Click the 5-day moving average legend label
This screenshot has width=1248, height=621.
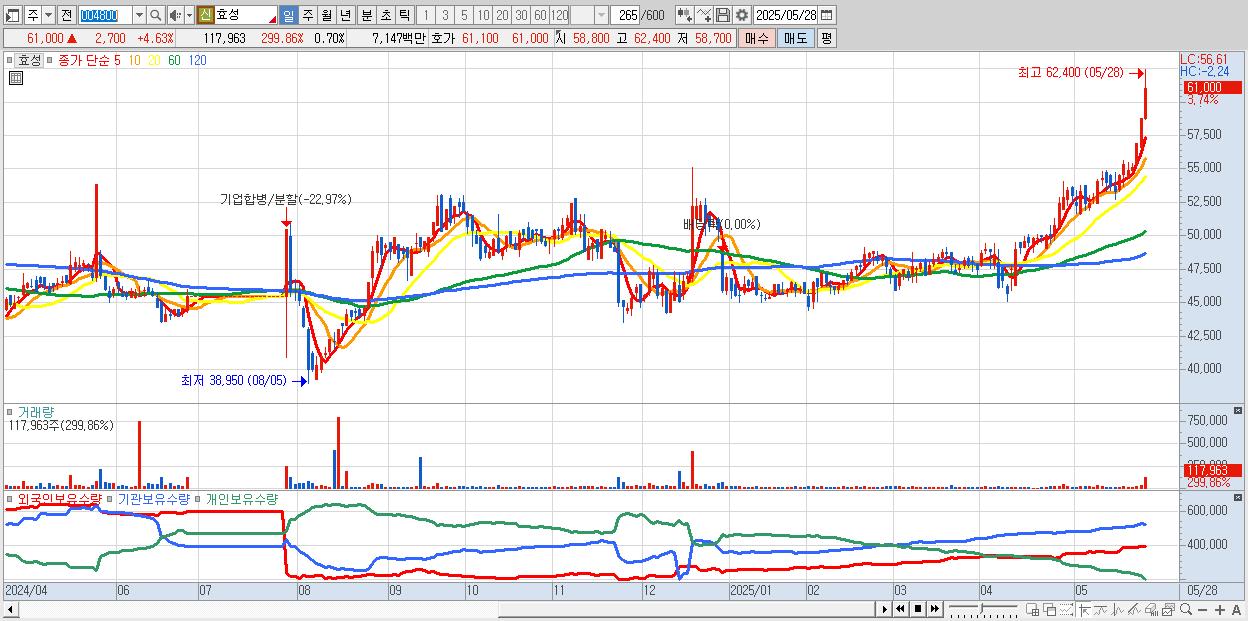coord(118,60)
